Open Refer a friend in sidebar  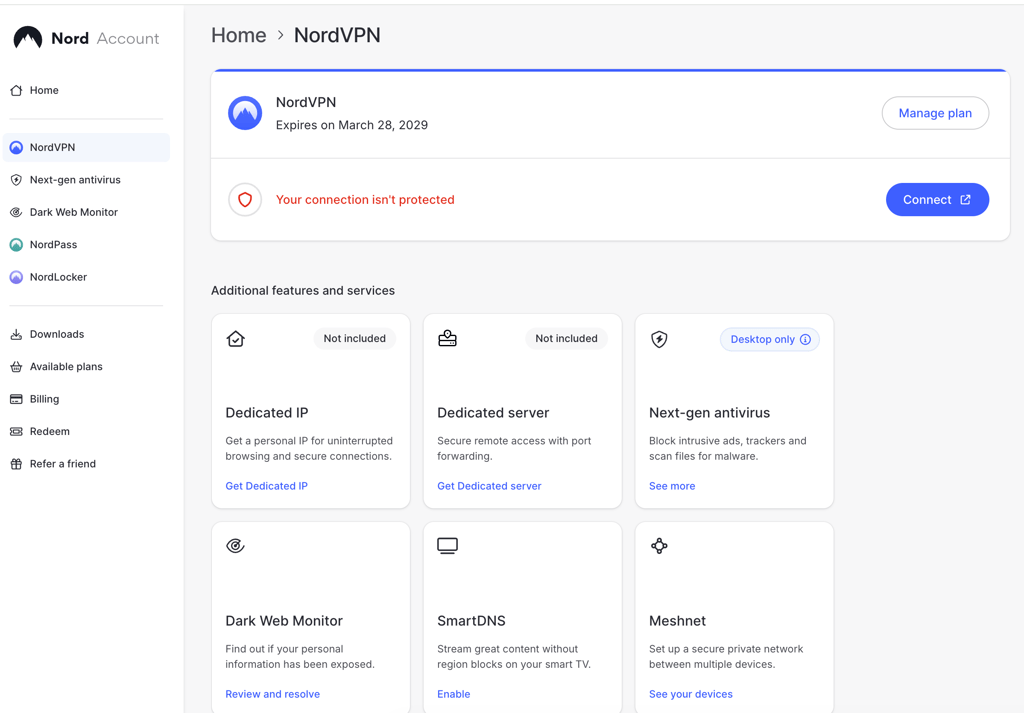86,464
